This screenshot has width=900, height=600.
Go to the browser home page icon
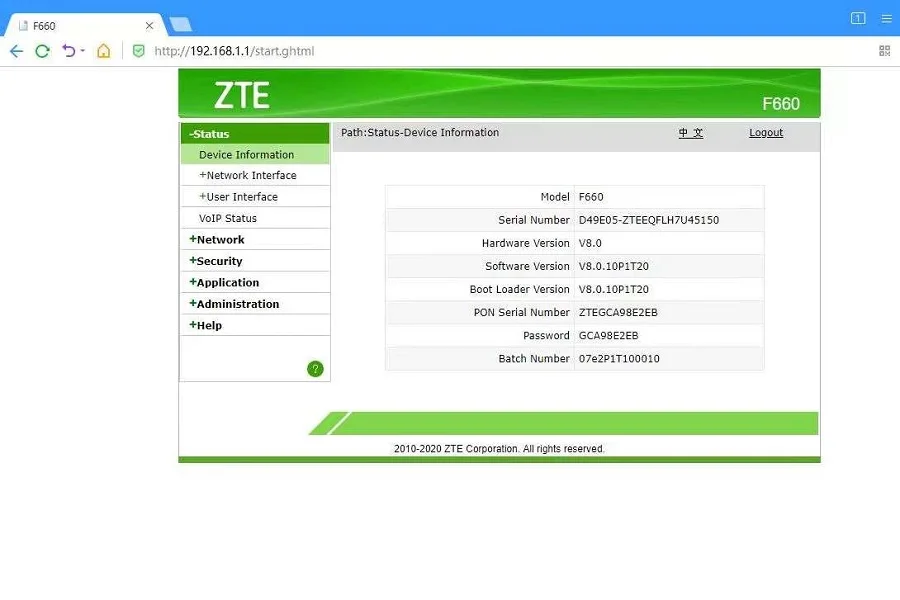point(104,51)
